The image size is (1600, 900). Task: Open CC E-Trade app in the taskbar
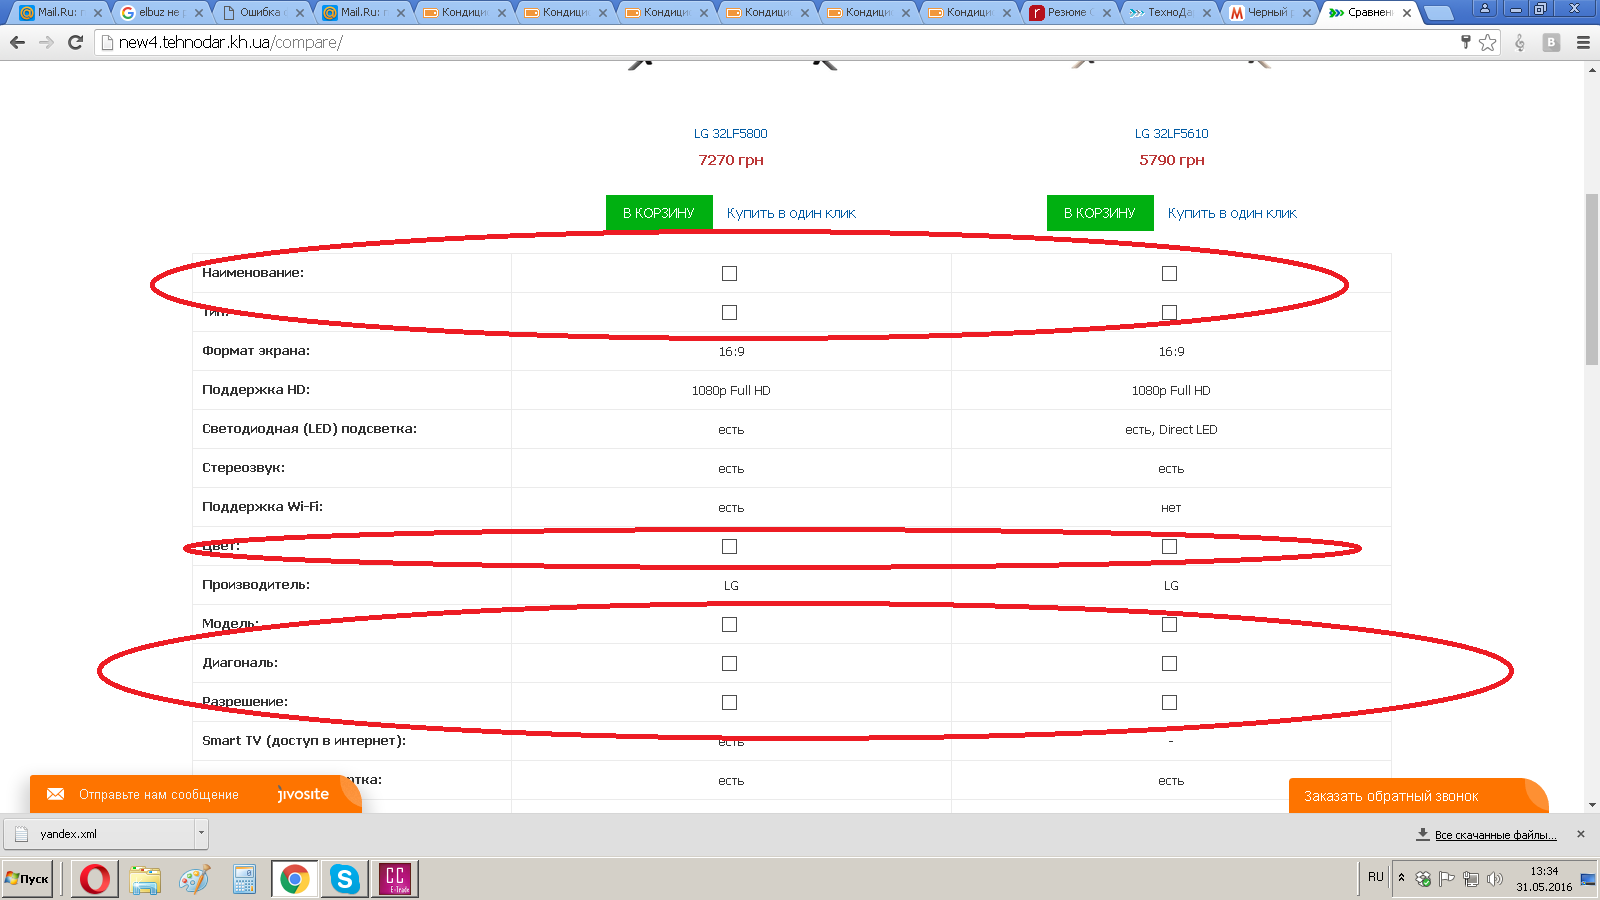(395, 879)
